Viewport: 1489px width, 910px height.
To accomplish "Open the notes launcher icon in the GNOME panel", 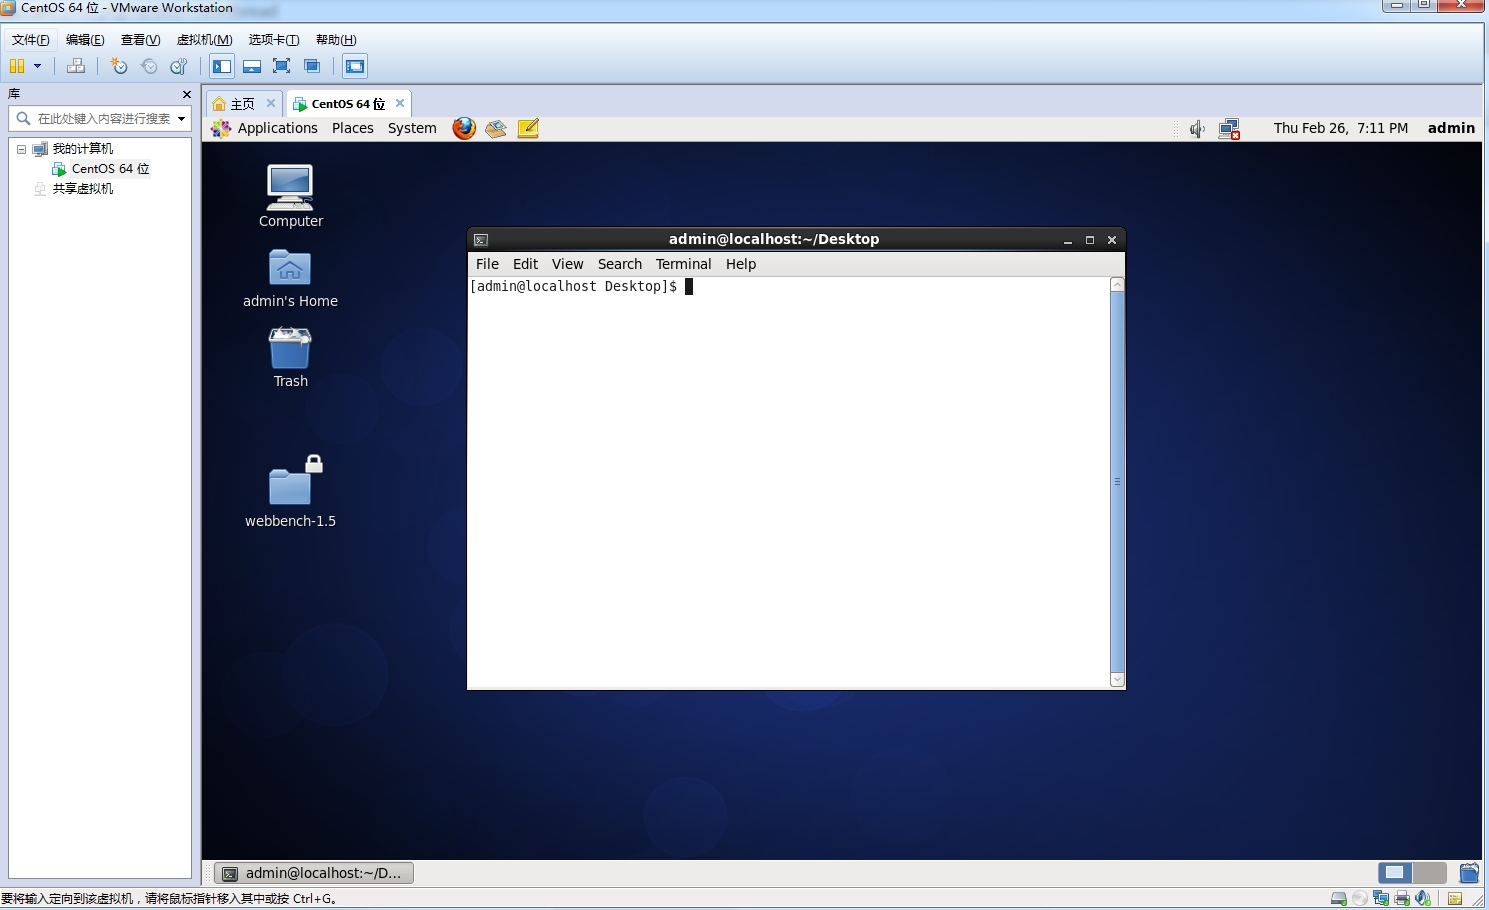I will [x=528, y=128].
